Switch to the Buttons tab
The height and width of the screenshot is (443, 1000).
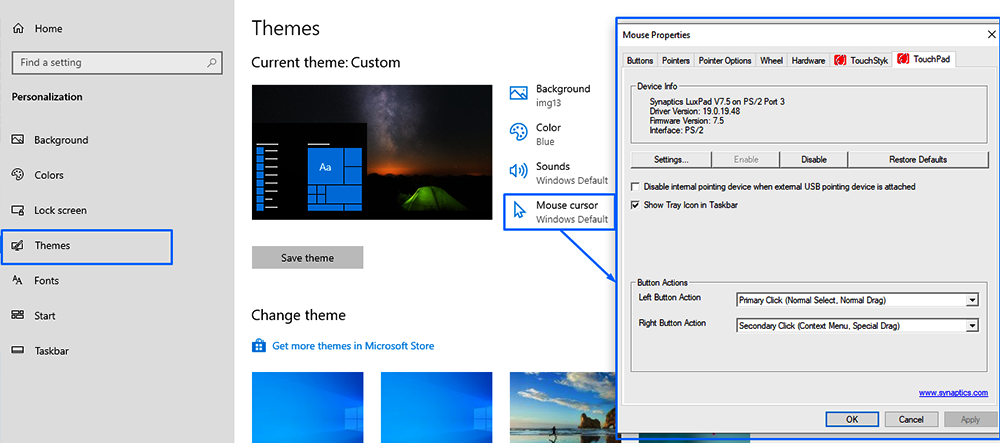tap(640, 61)
